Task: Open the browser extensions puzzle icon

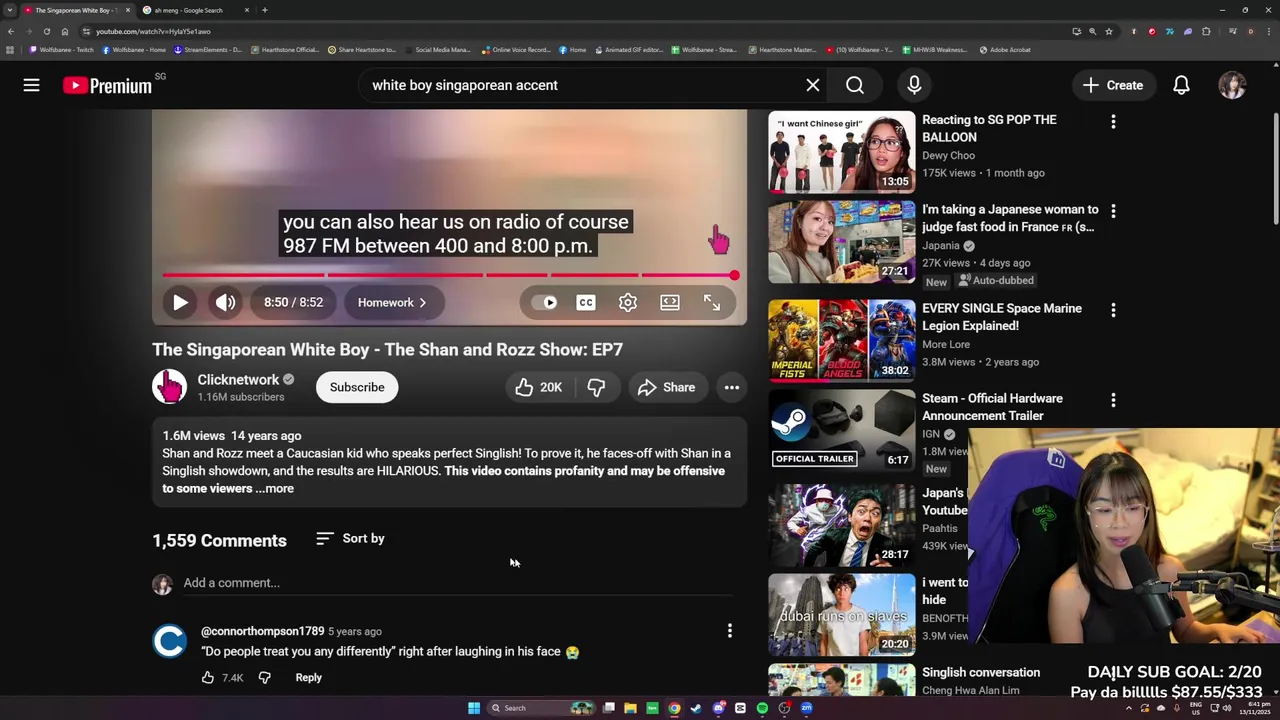Action: 1206,31
